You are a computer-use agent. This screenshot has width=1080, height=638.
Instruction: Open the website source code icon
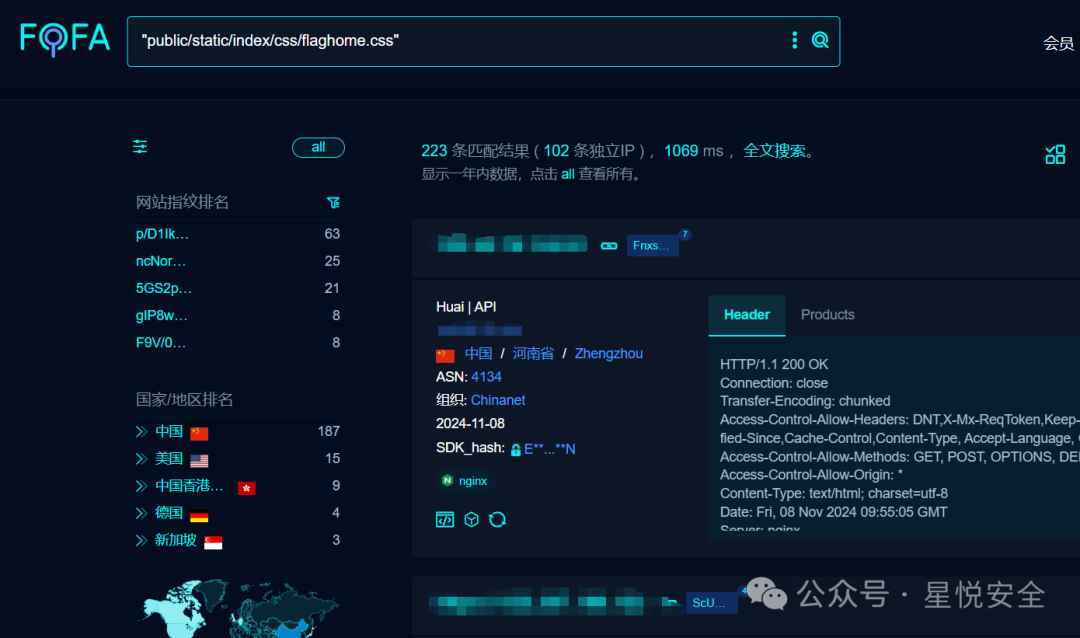point(445,519)
